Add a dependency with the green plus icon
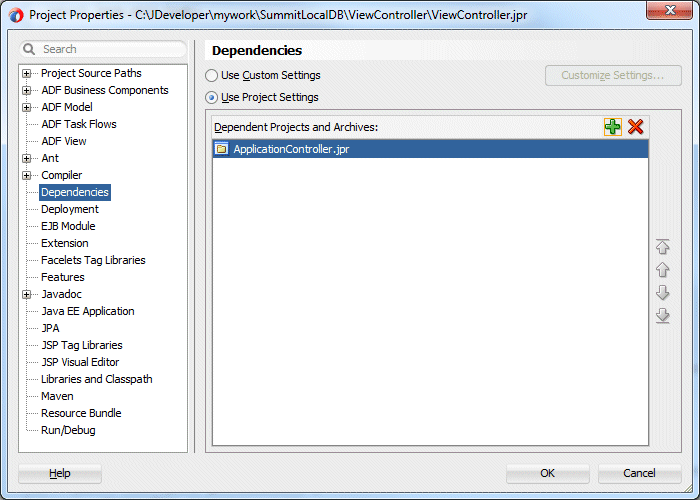The width and height of the screenshot is (700, 500). [612, 127]
